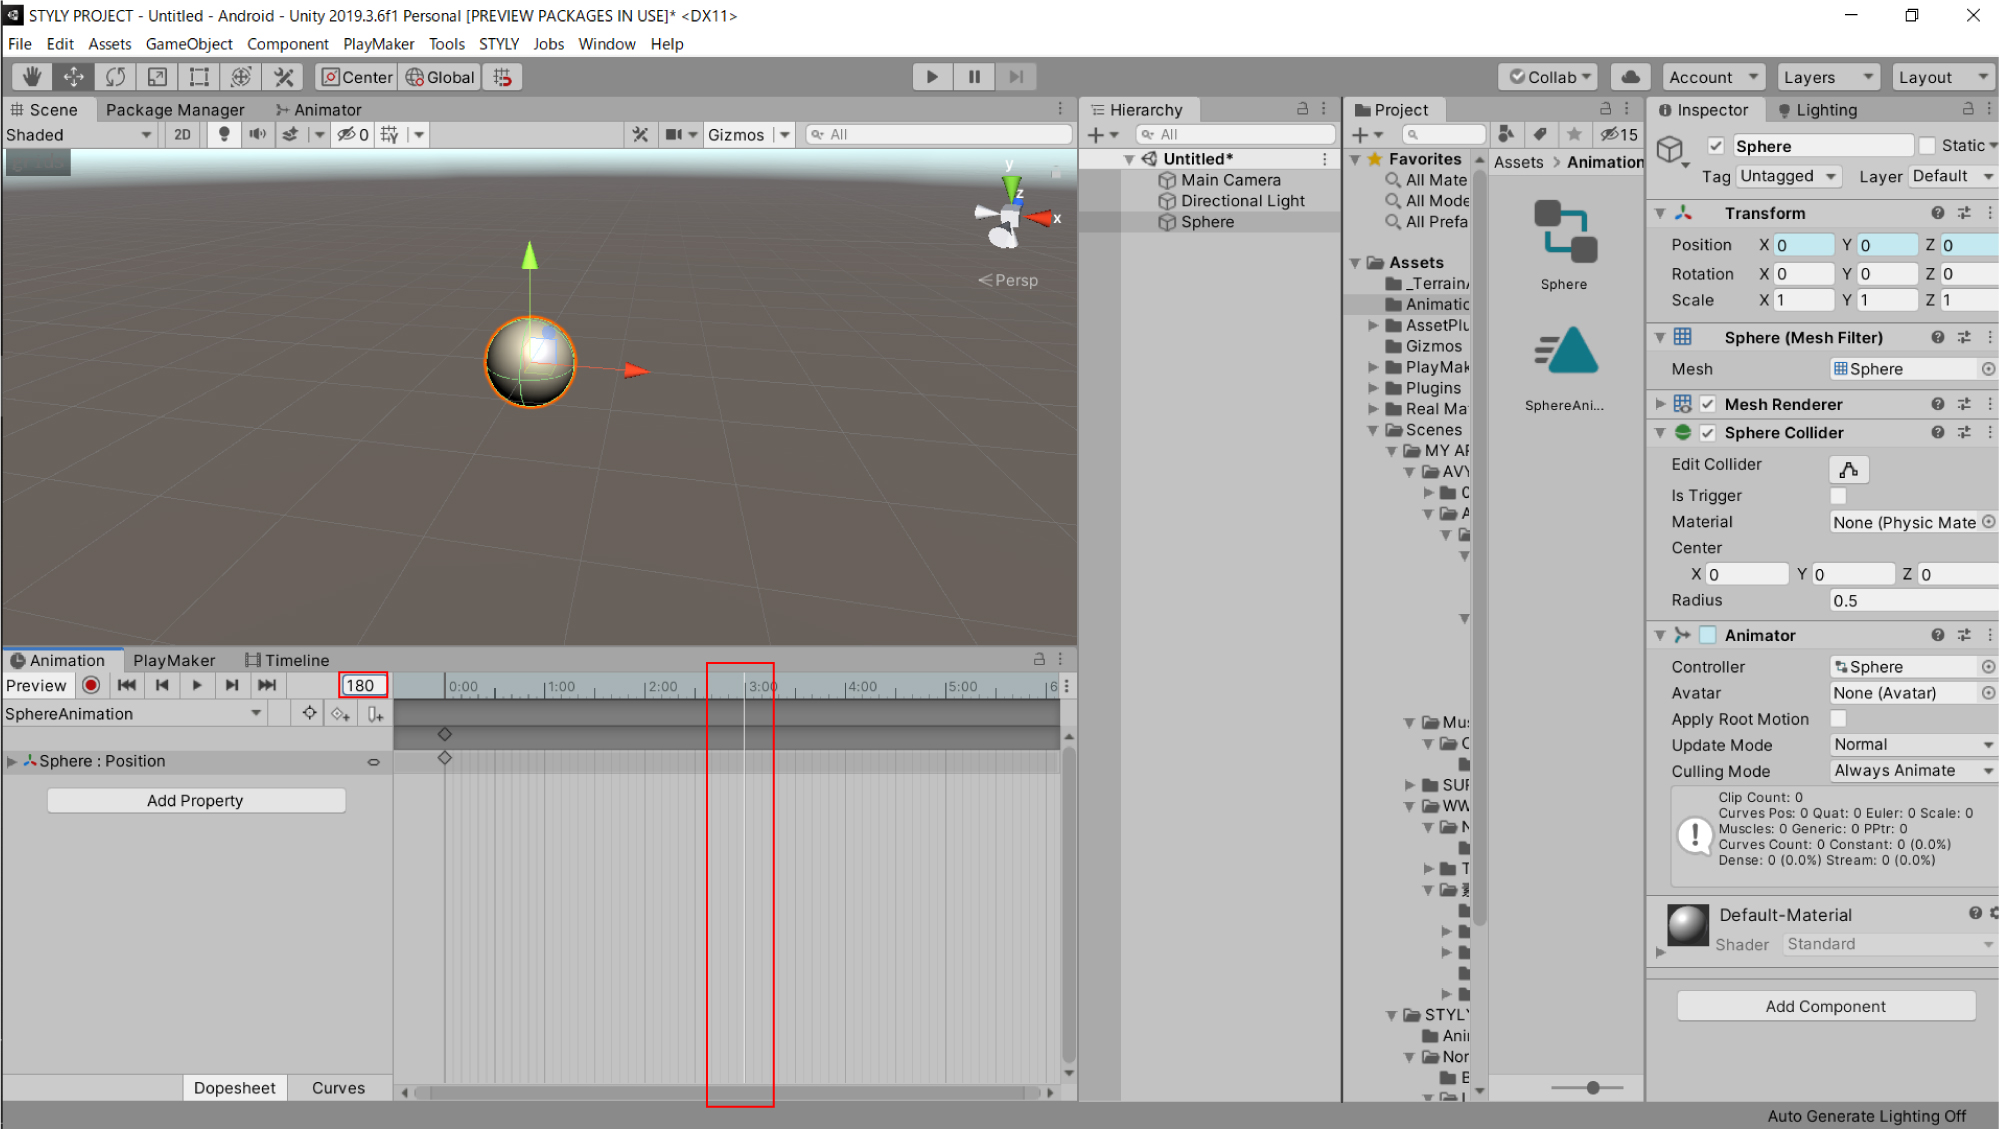Click the Collab button
This screenshot has width=1999, height=1131.
click(1548, 77)
